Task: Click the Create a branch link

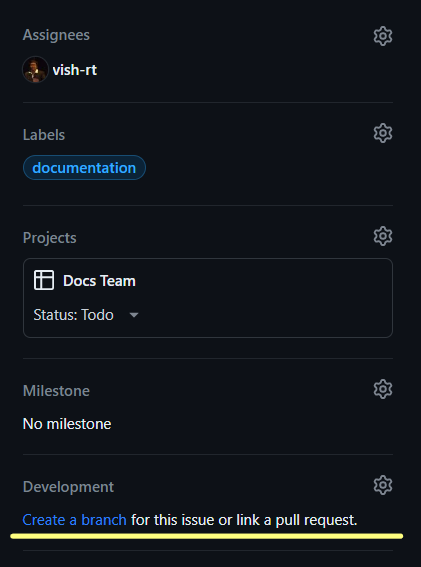Action: tap(75, 520)
